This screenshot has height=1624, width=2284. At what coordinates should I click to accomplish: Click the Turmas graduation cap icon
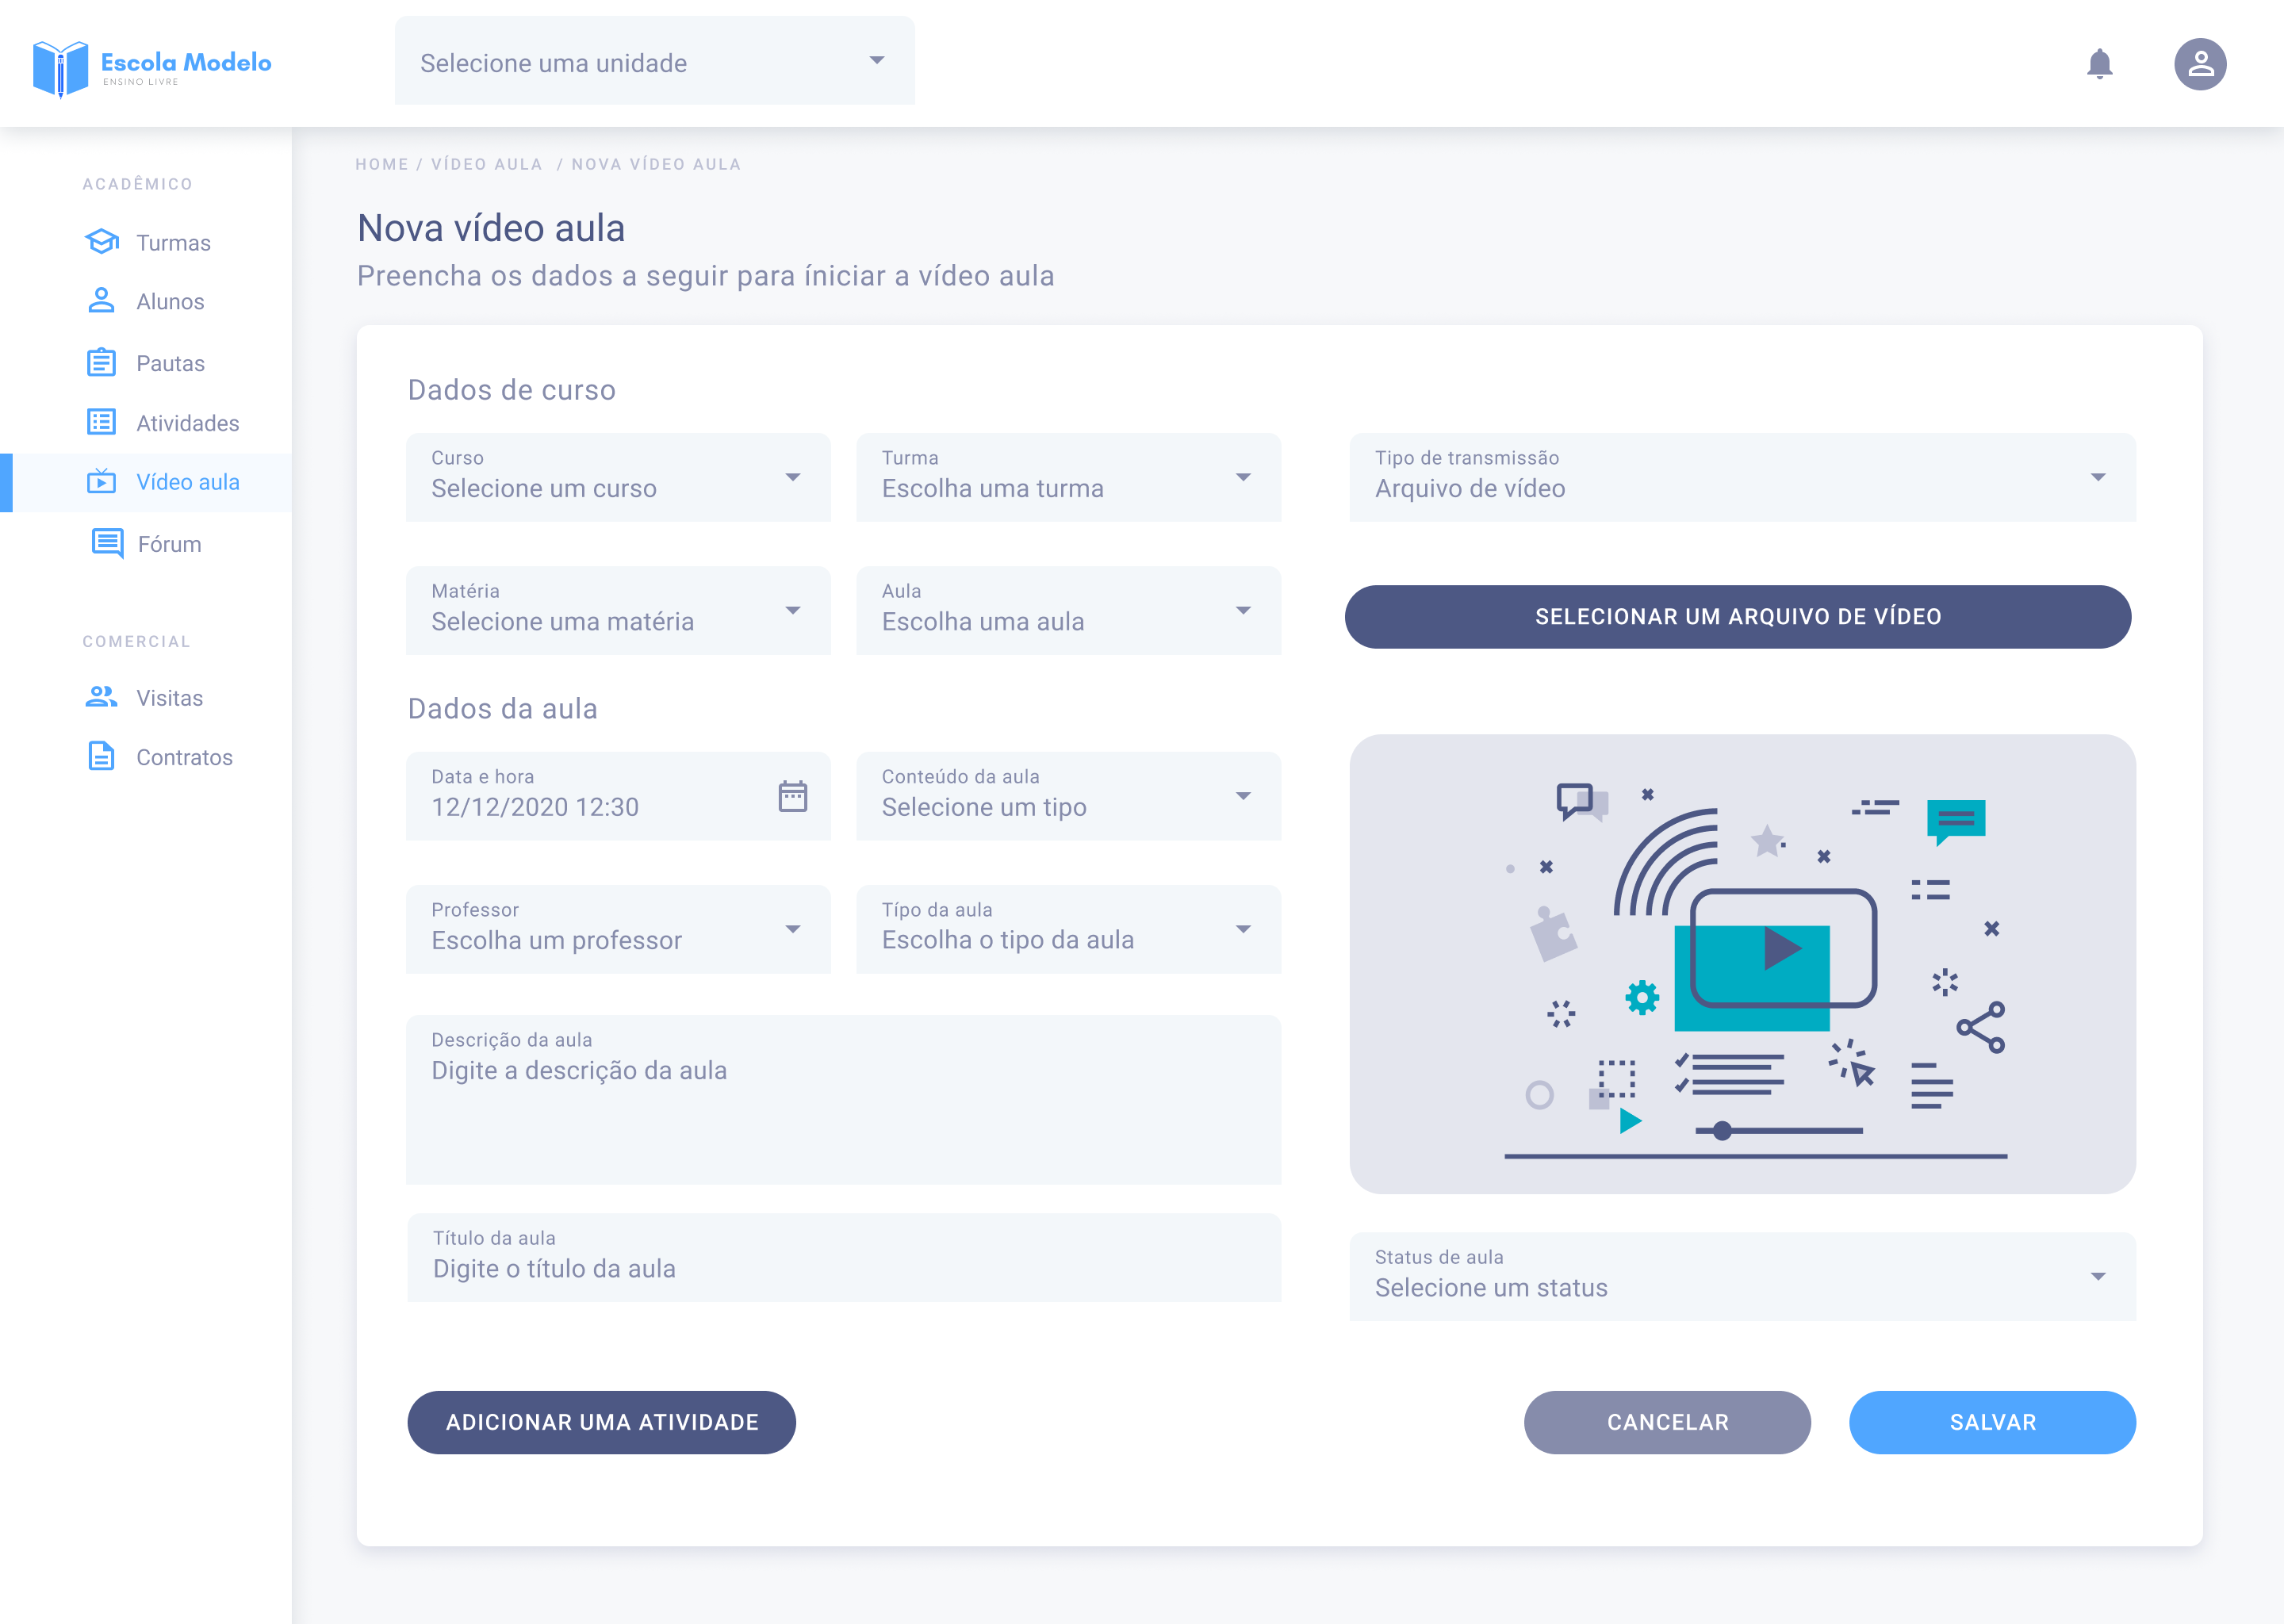click(x=102, y=242)
